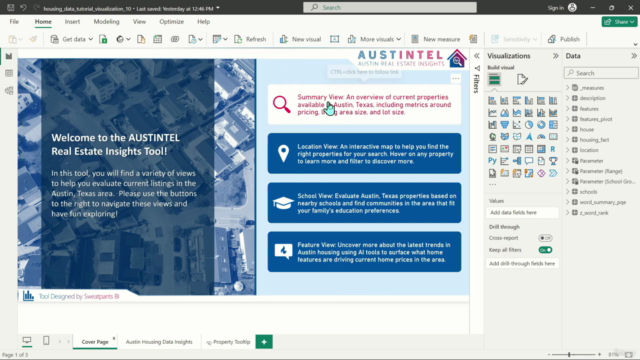
Task: Click the title bar Search box
Action: tap(390, 7)
